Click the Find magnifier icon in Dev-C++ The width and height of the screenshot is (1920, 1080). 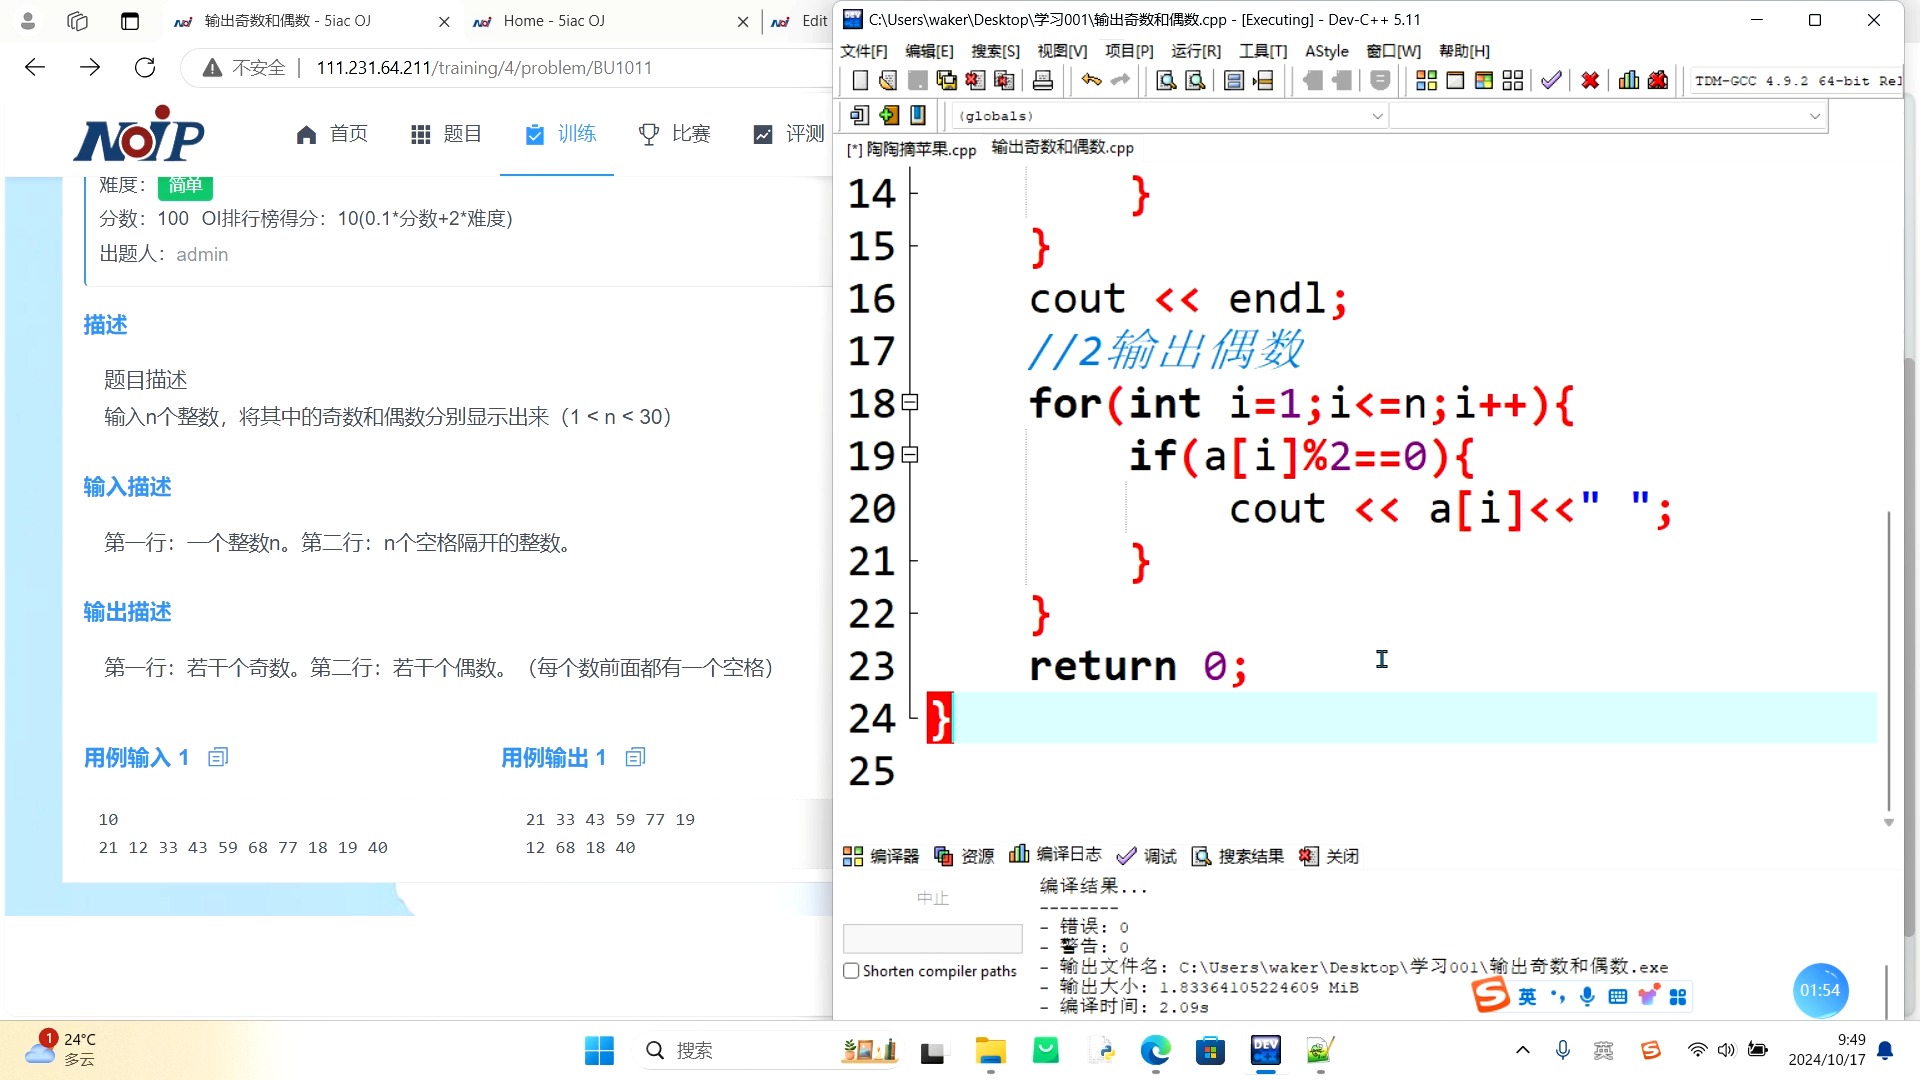pyautogui.click(x=1165, y=81)
